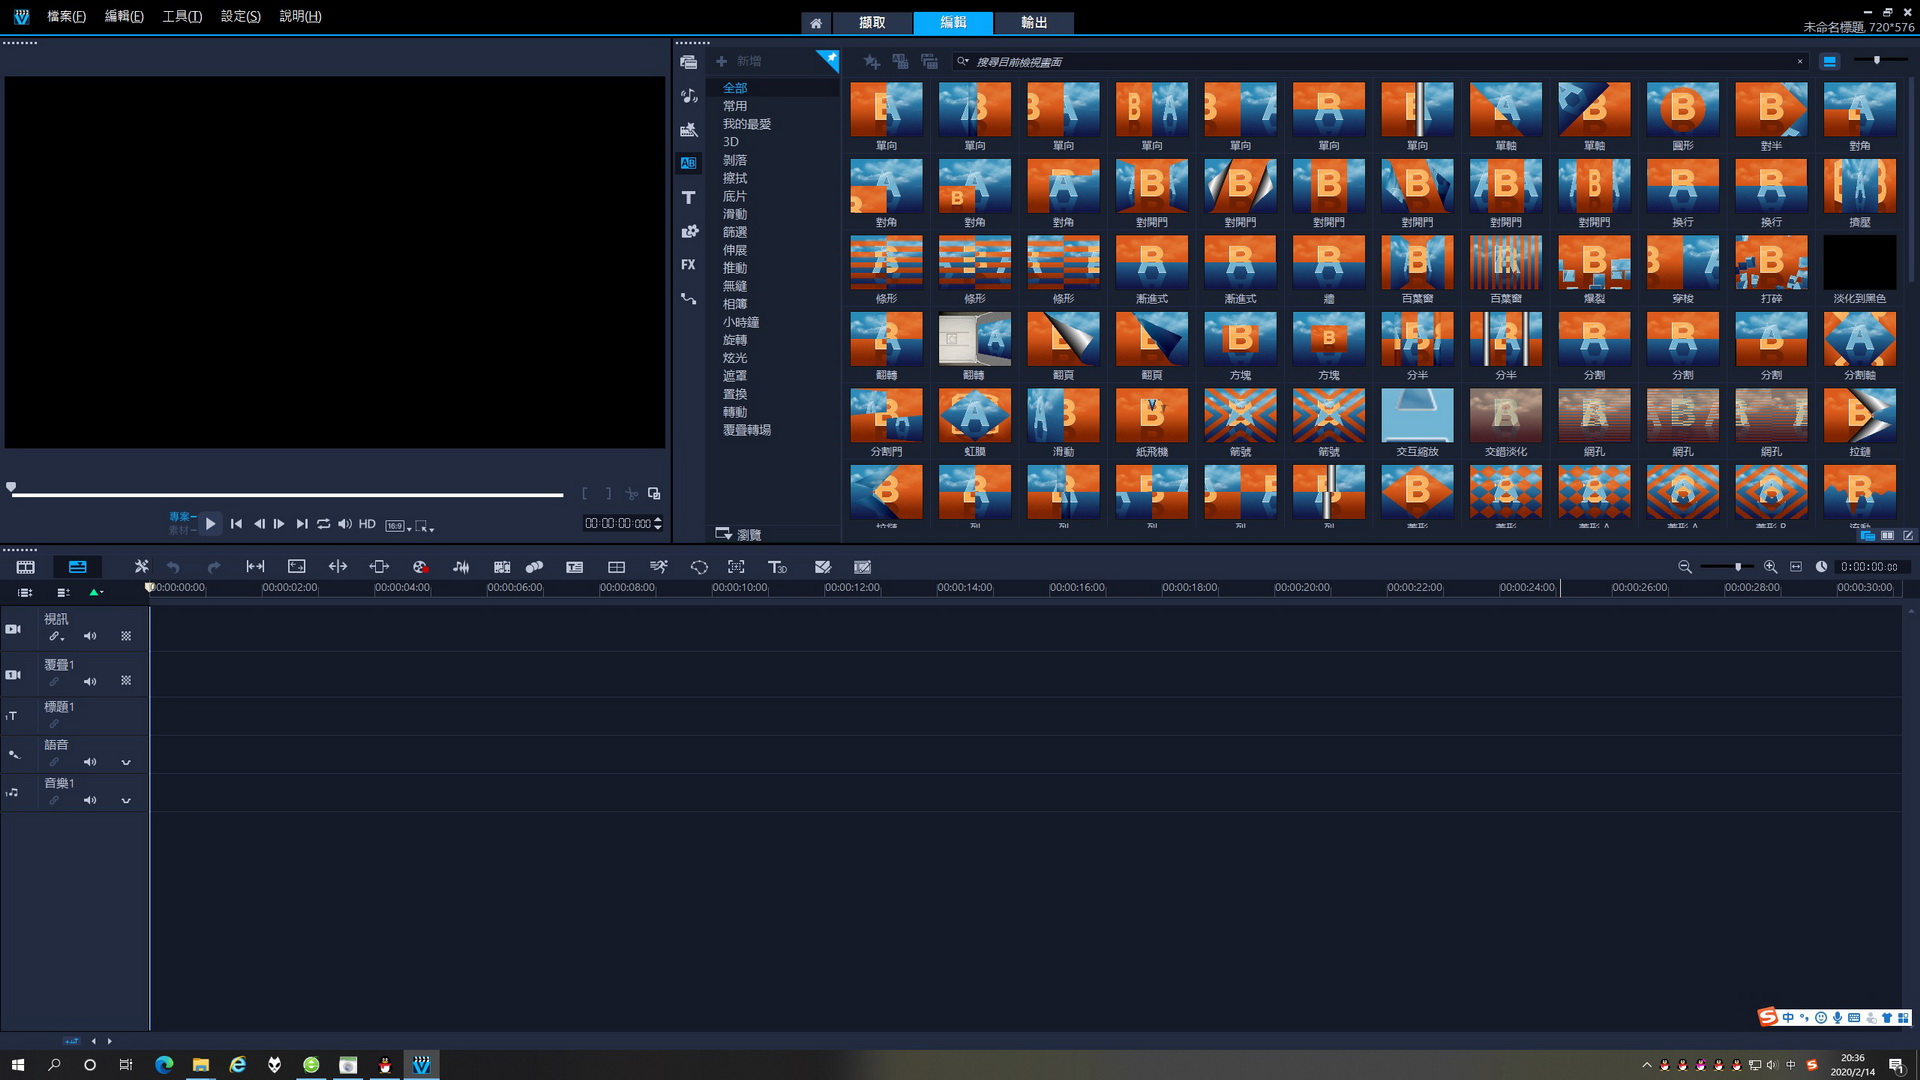This screenshot has width=1920, height=1080.
Task: Click the Mark-out right bracket
Action: tap(608, 493)
